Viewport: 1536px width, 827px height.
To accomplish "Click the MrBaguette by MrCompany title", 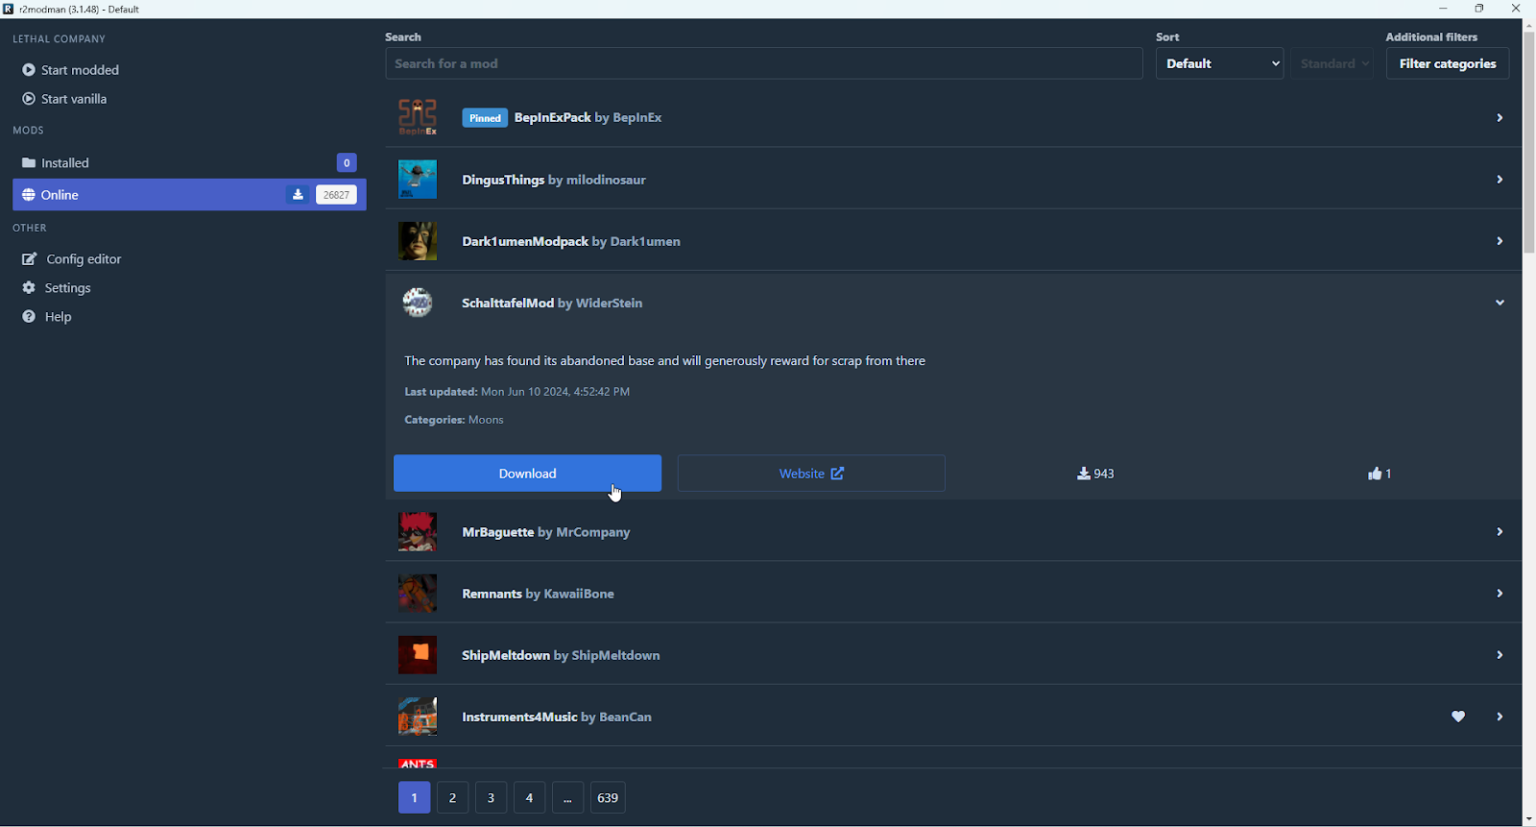I will [x=546, y=533].
